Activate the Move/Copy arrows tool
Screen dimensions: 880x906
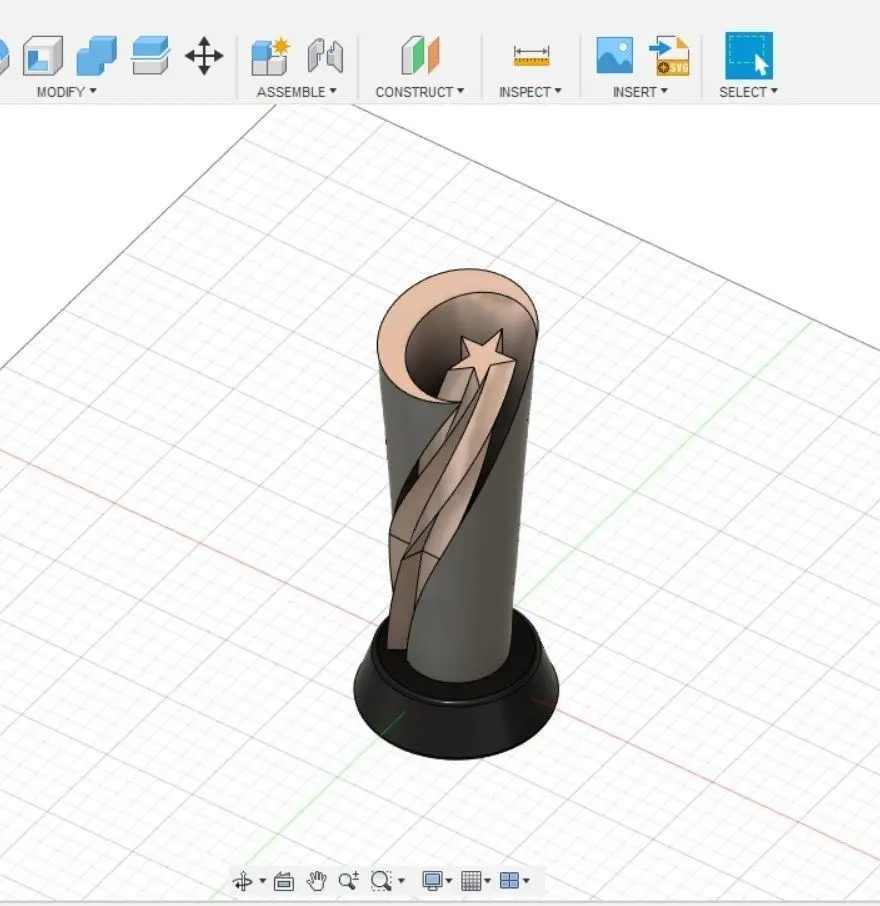(x=204, y=56)
